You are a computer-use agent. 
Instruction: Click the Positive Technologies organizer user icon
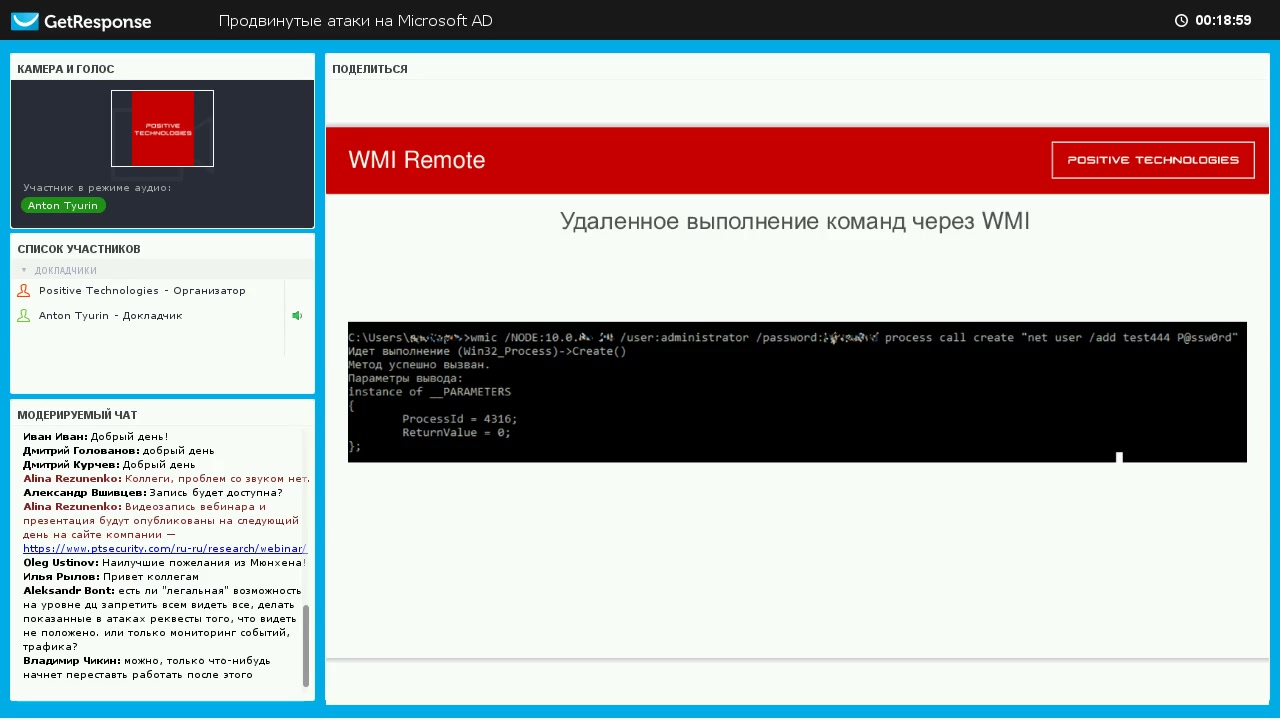click(24, 291)
